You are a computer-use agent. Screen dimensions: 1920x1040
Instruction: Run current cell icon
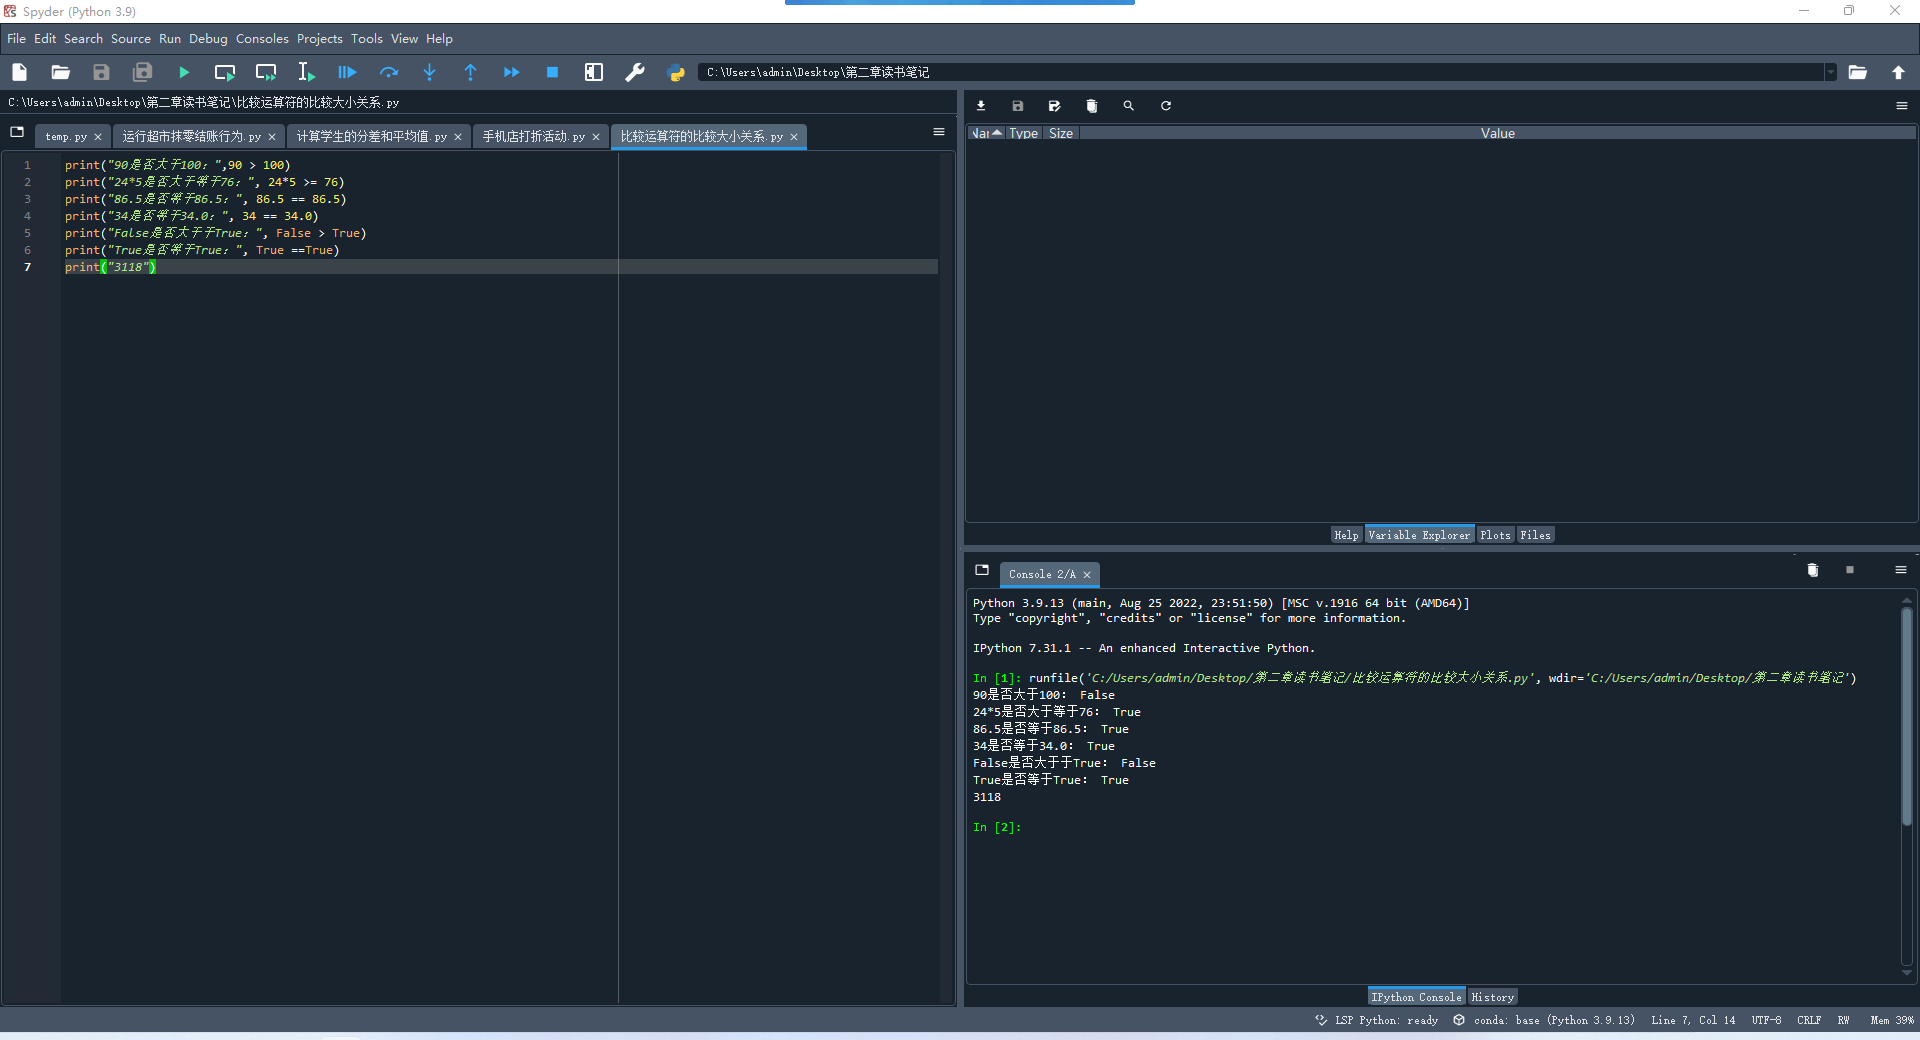pyautogui.click(x=225, y=72)
